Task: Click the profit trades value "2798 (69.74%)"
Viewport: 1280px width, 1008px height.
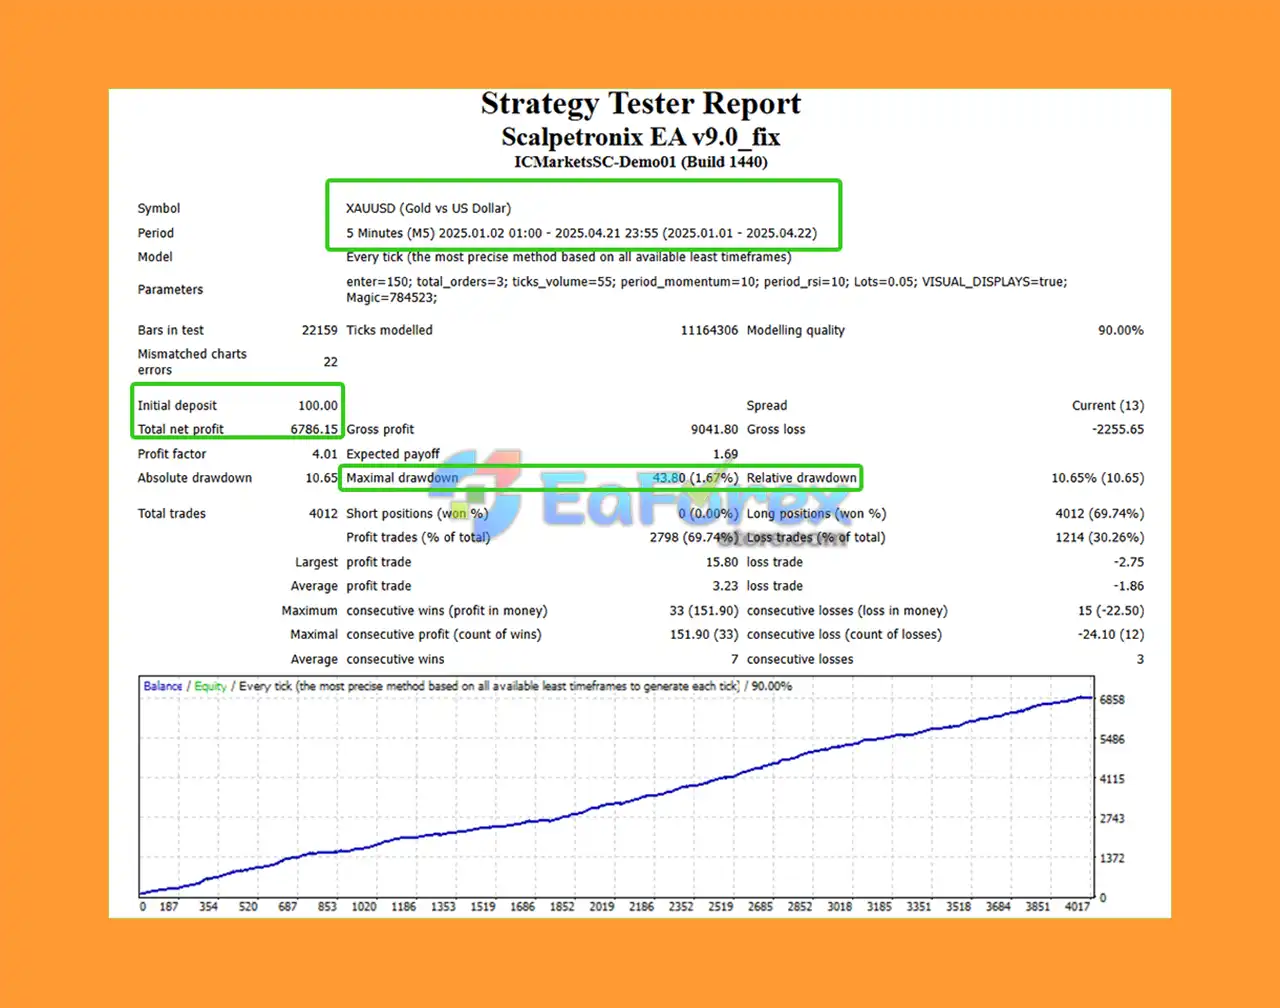Action: click(x=694, y=538)
